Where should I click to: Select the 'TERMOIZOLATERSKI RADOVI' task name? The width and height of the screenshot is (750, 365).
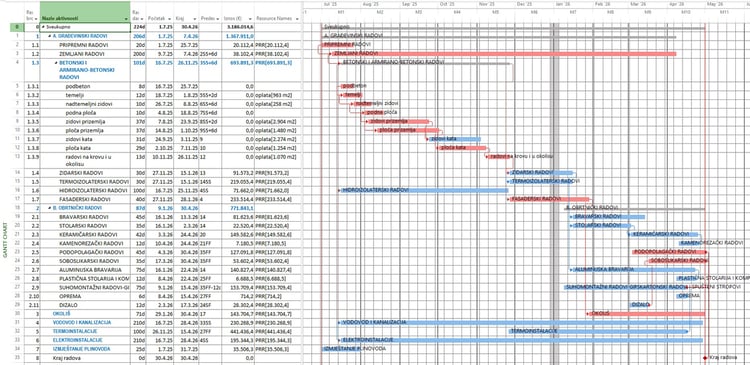coord(94,182)
